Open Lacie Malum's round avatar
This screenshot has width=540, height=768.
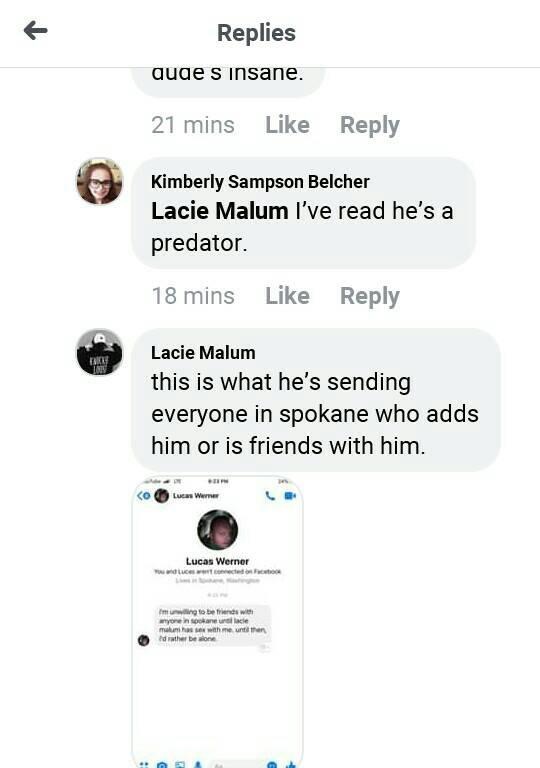100,352
